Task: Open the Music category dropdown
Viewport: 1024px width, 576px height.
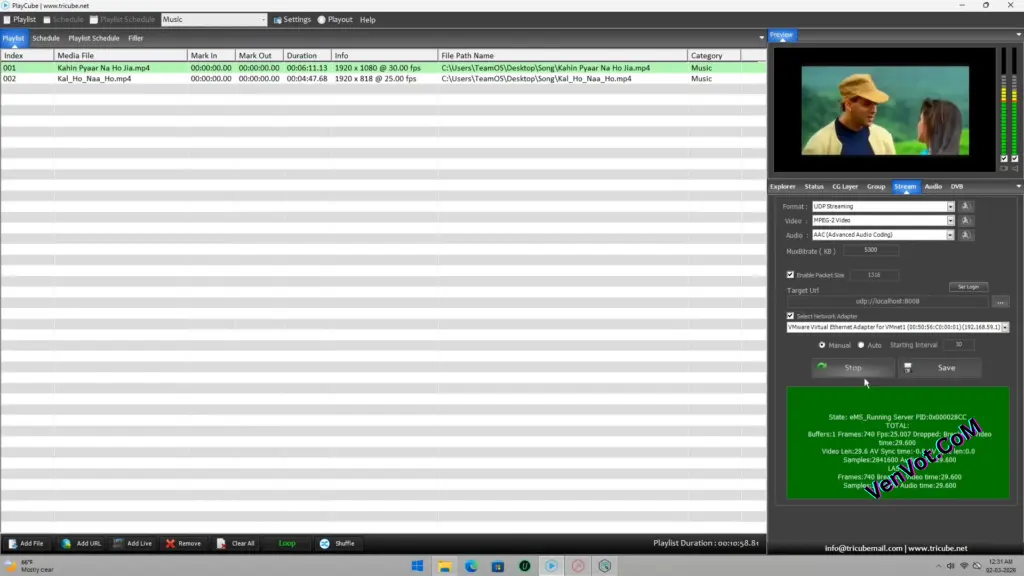Action: [263, 19]
